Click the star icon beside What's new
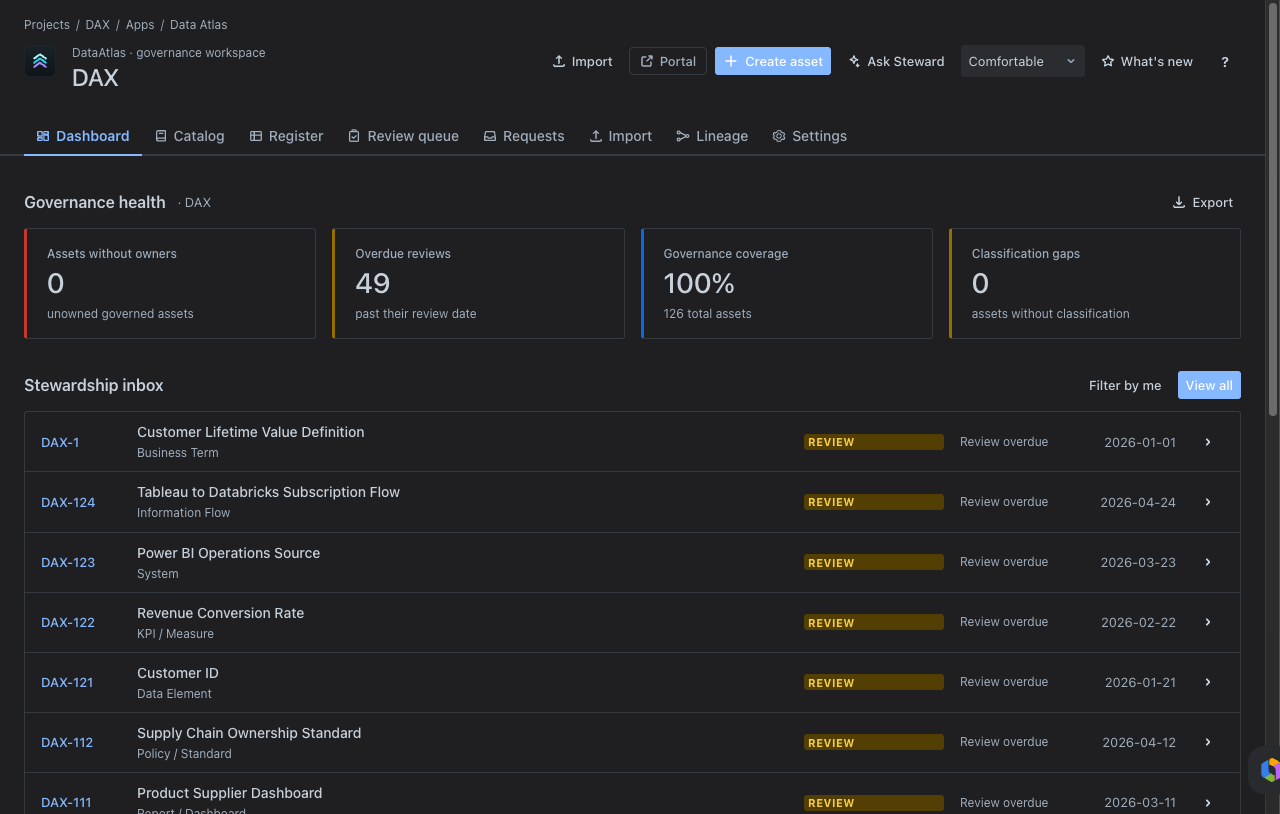Screen dimensions: 1280x814 click(x=1108, y=61)
